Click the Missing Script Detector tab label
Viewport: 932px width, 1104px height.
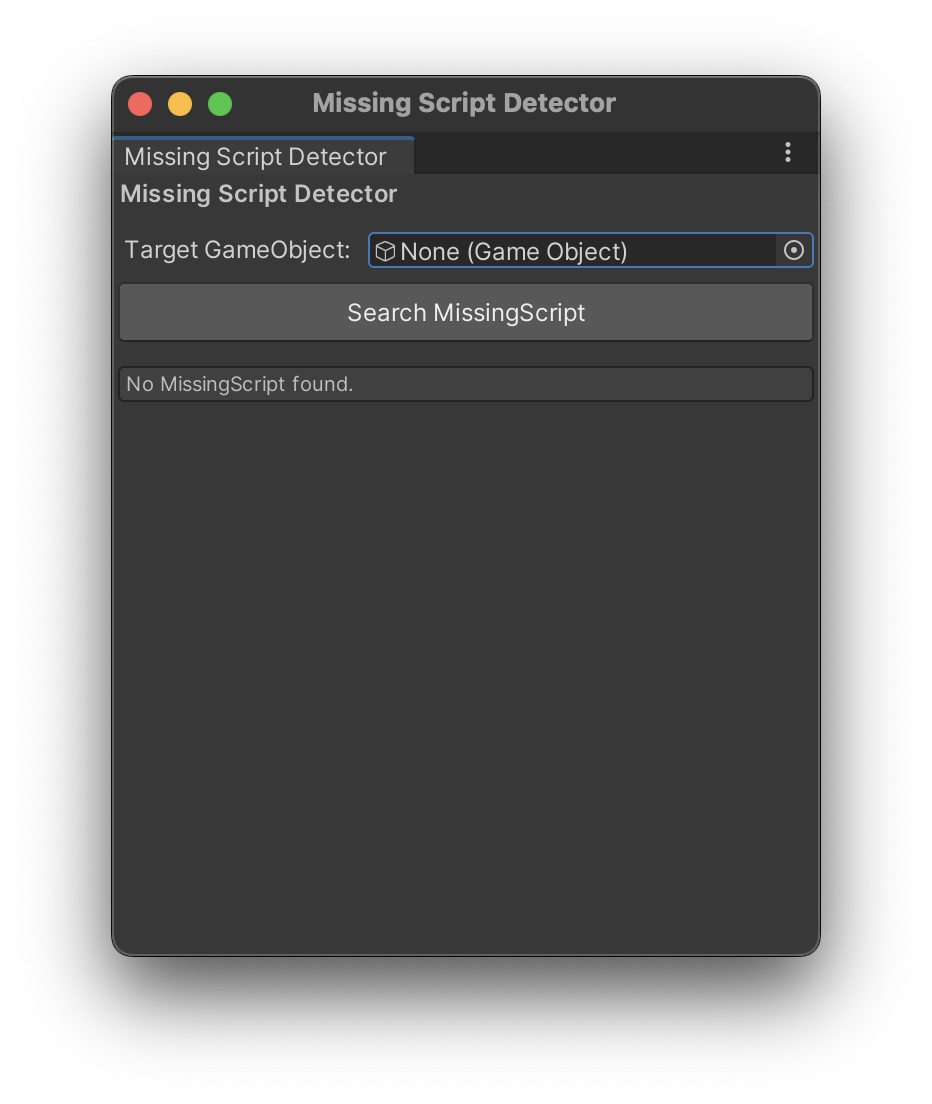(254, 156)
